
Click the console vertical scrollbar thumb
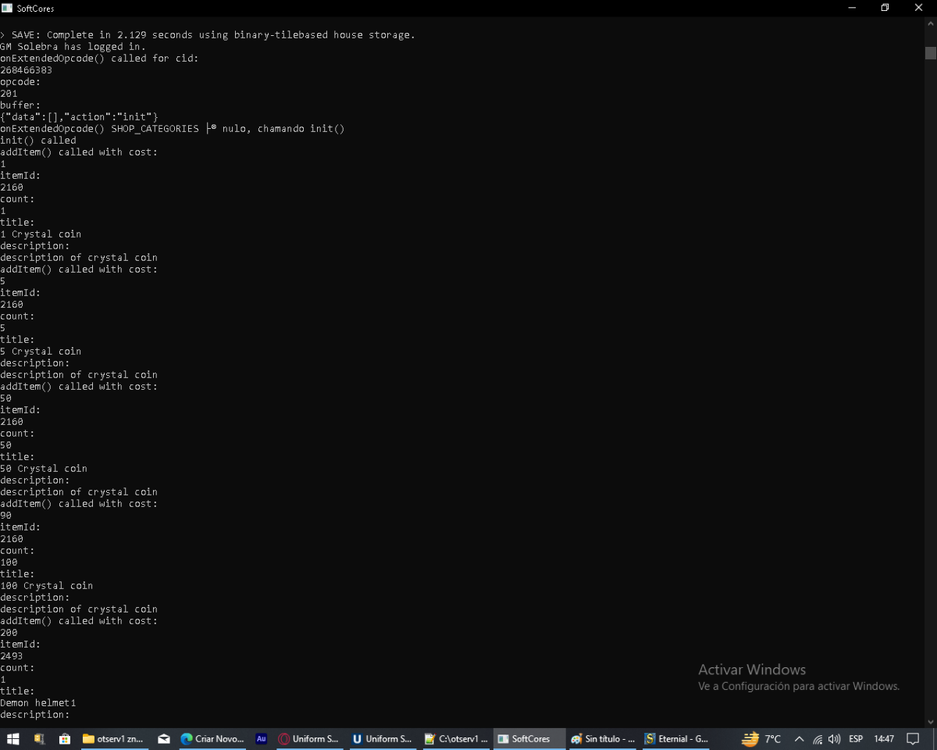[930, 54]
